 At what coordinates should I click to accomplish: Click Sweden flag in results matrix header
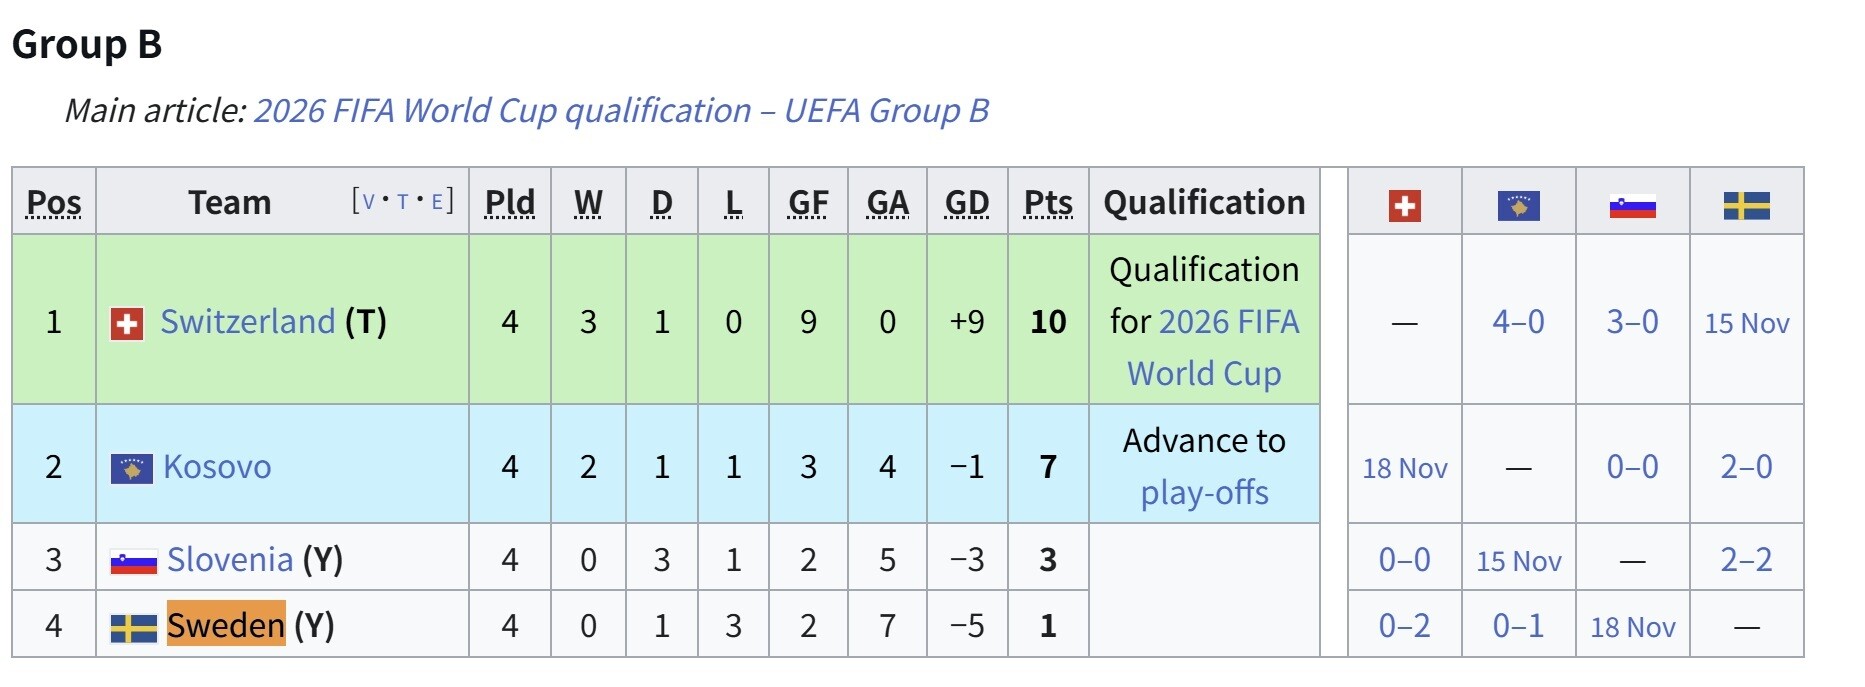coord(1746,206)
